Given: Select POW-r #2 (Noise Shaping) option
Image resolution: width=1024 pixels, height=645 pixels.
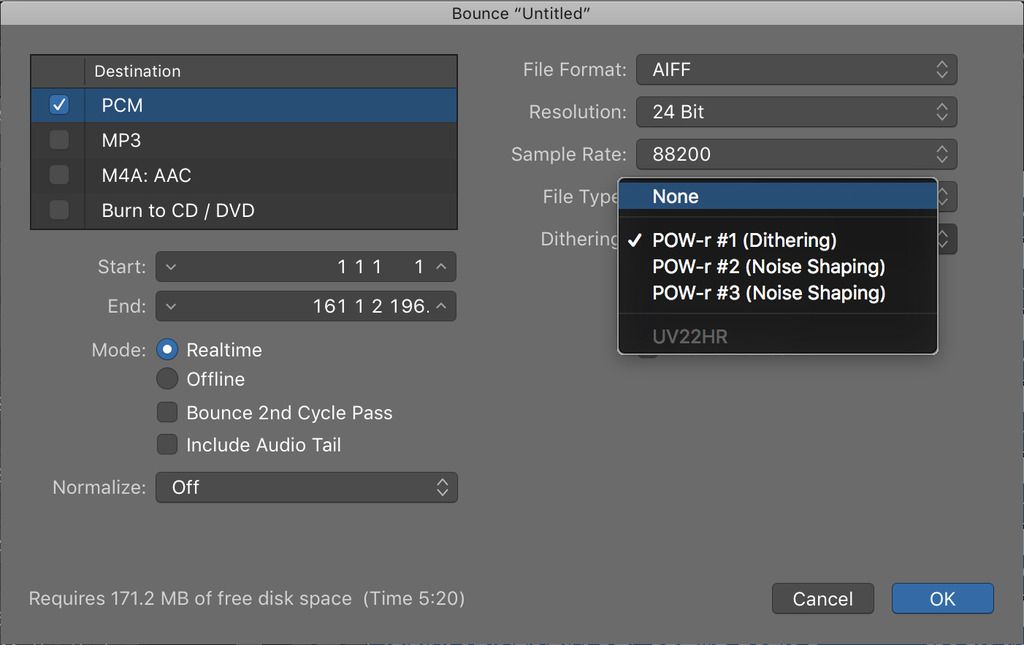Looking at the screenshot, I should (768, 267).
